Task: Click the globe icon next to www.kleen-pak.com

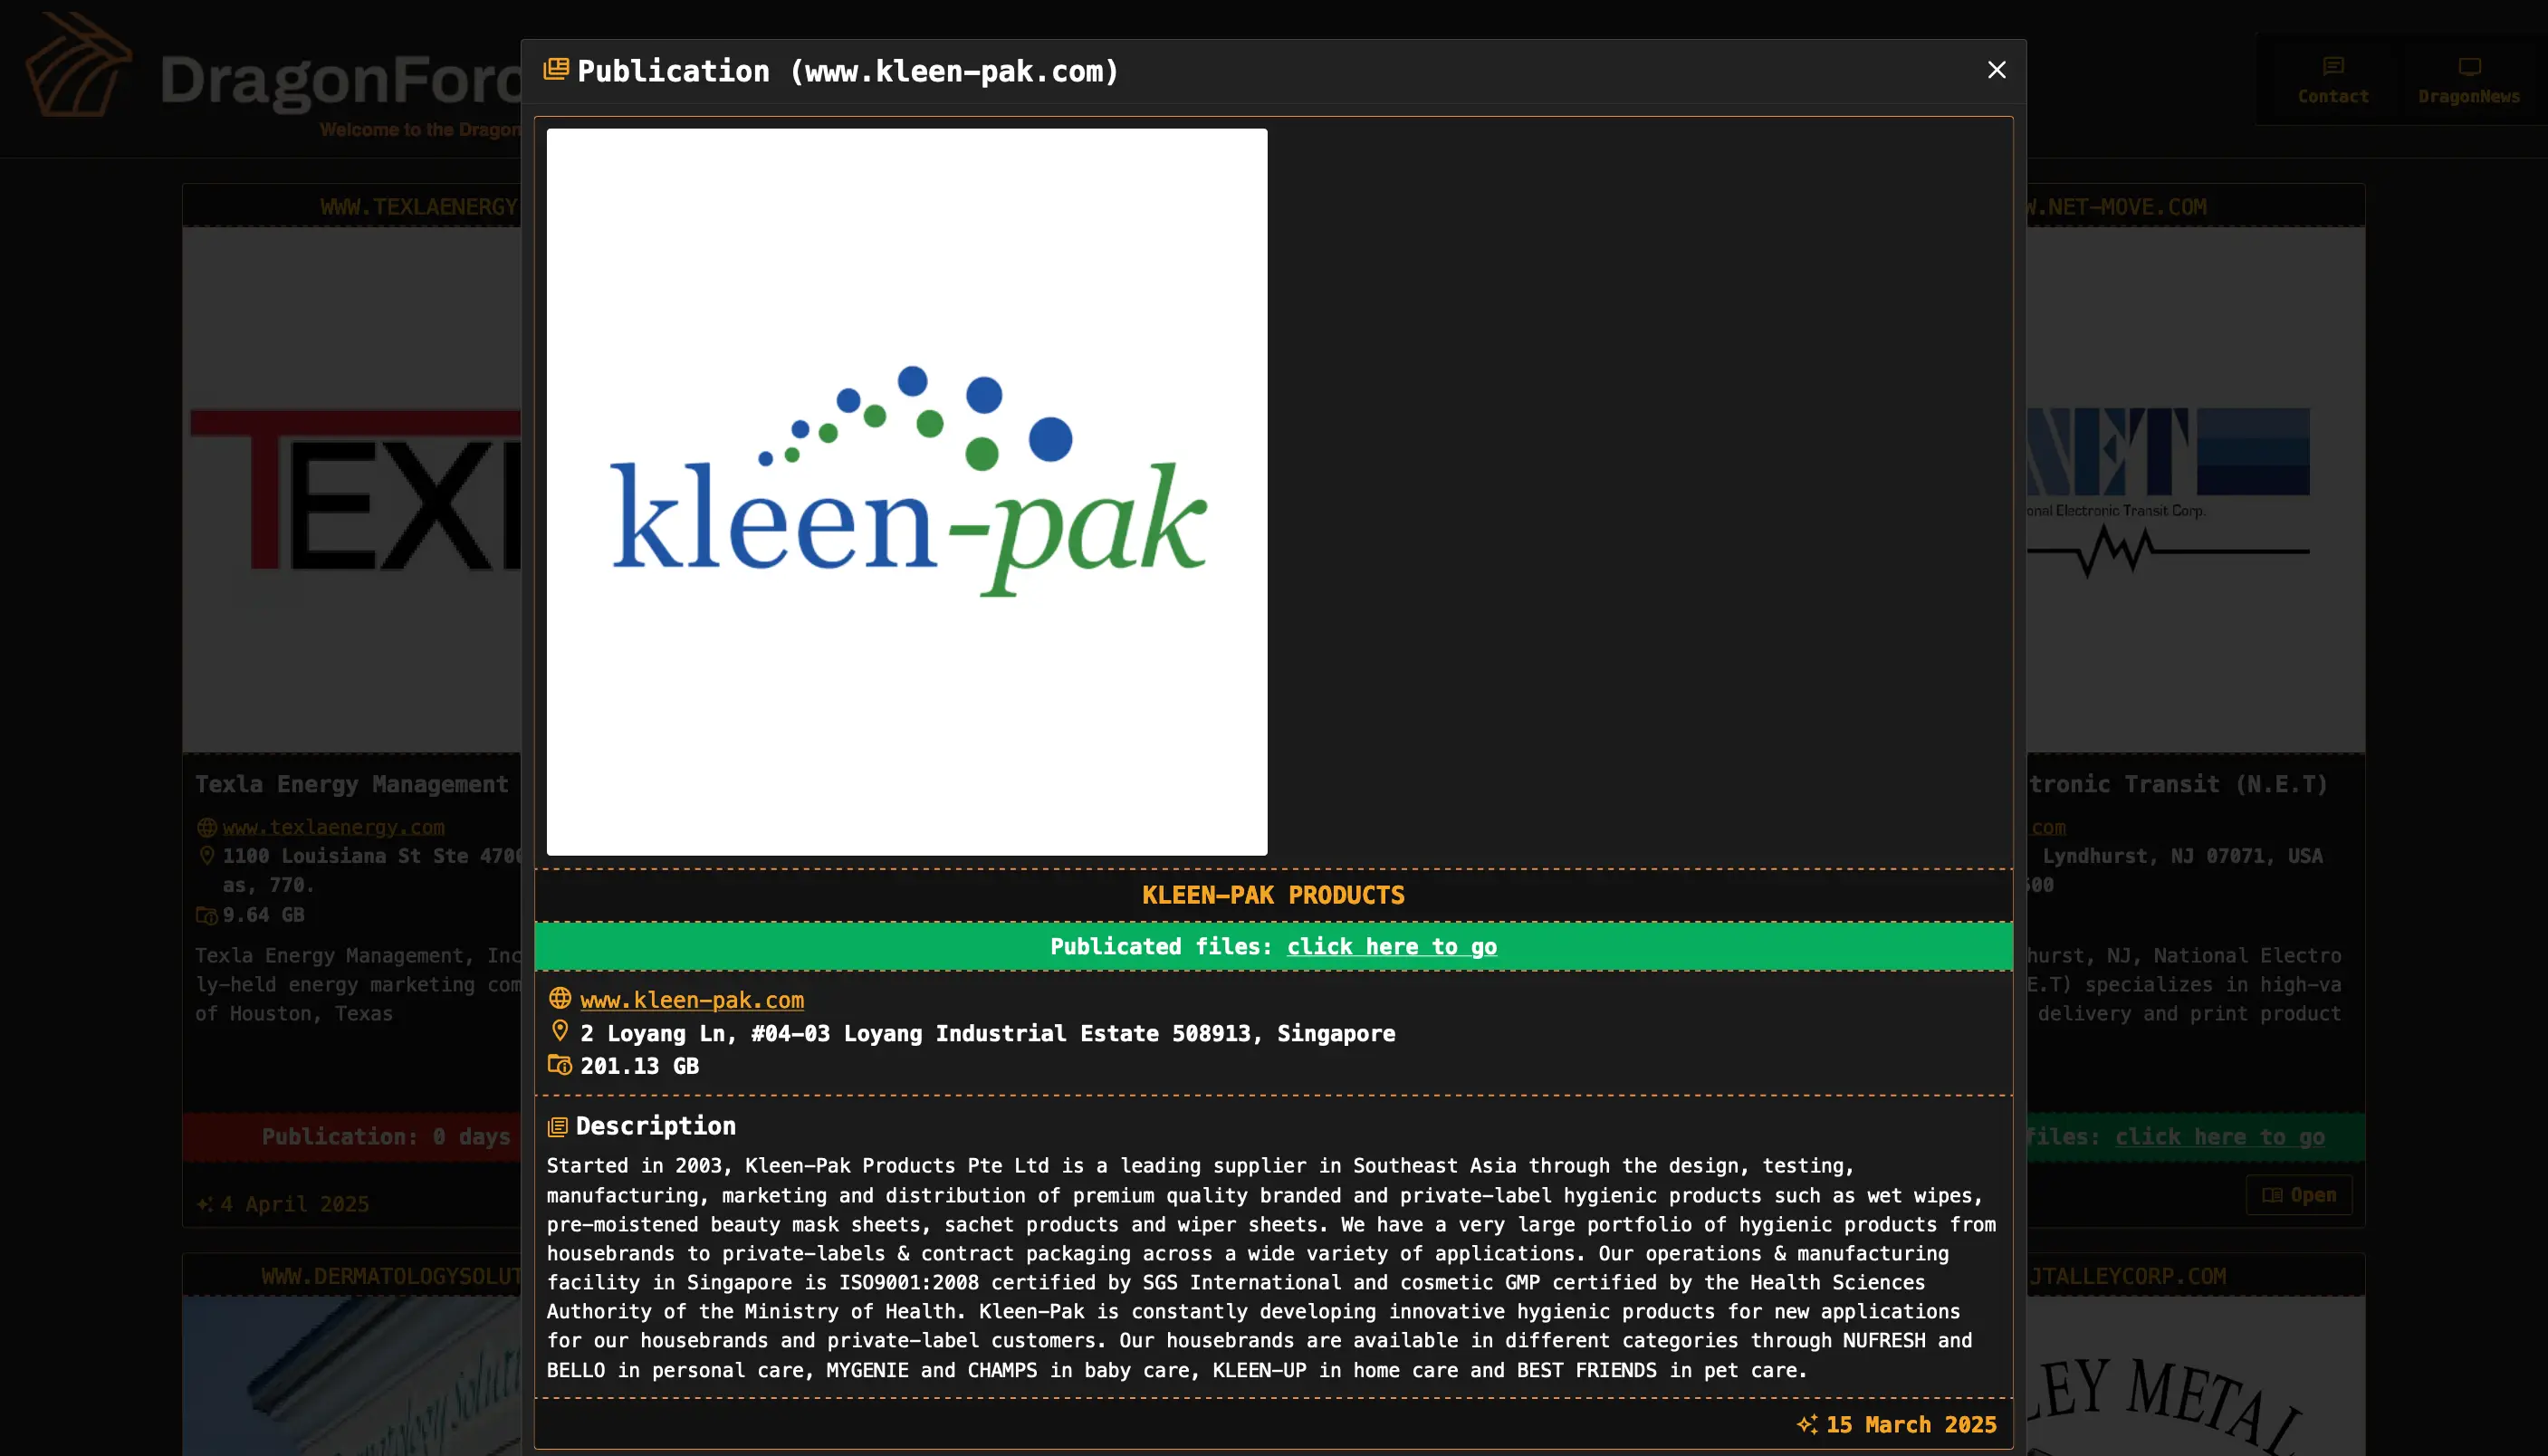Action: click(560, 999)
